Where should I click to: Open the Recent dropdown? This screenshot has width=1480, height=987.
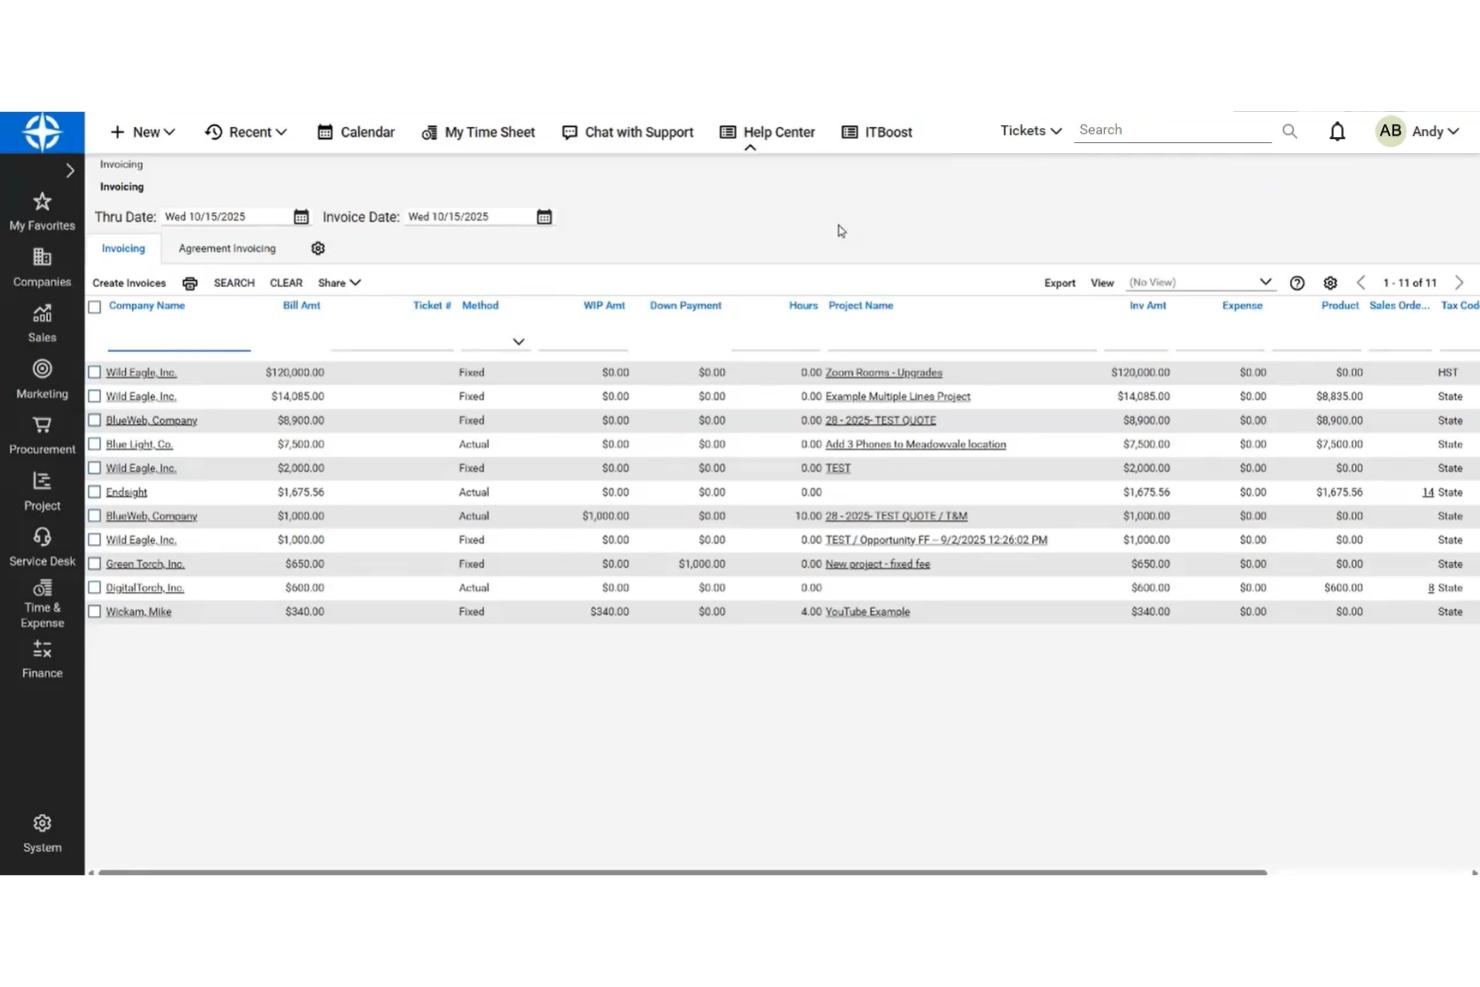246,131
